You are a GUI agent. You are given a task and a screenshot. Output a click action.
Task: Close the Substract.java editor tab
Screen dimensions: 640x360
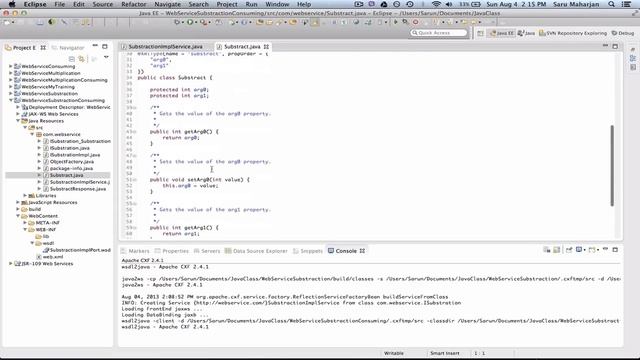coord(266,47)
